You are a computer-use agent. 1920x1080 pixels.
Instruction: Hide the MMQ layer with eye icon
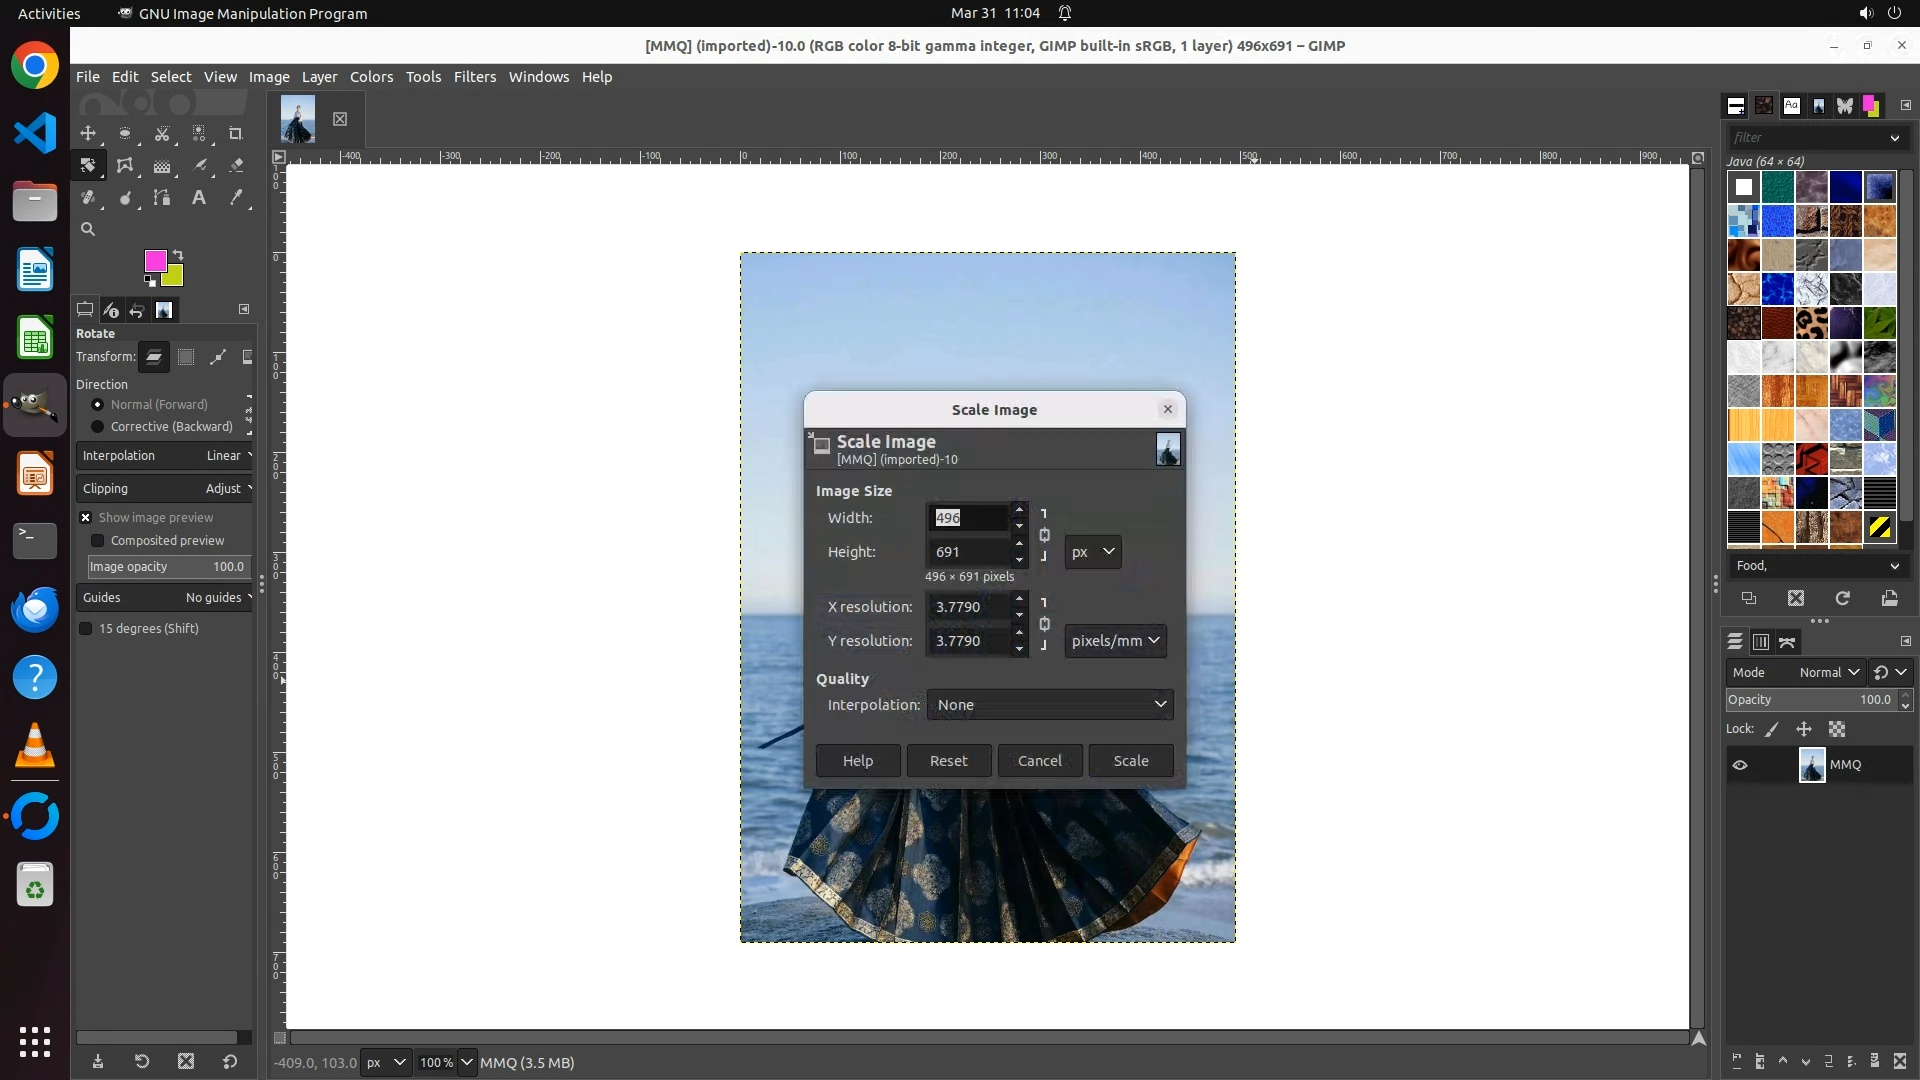[1740, 765]
